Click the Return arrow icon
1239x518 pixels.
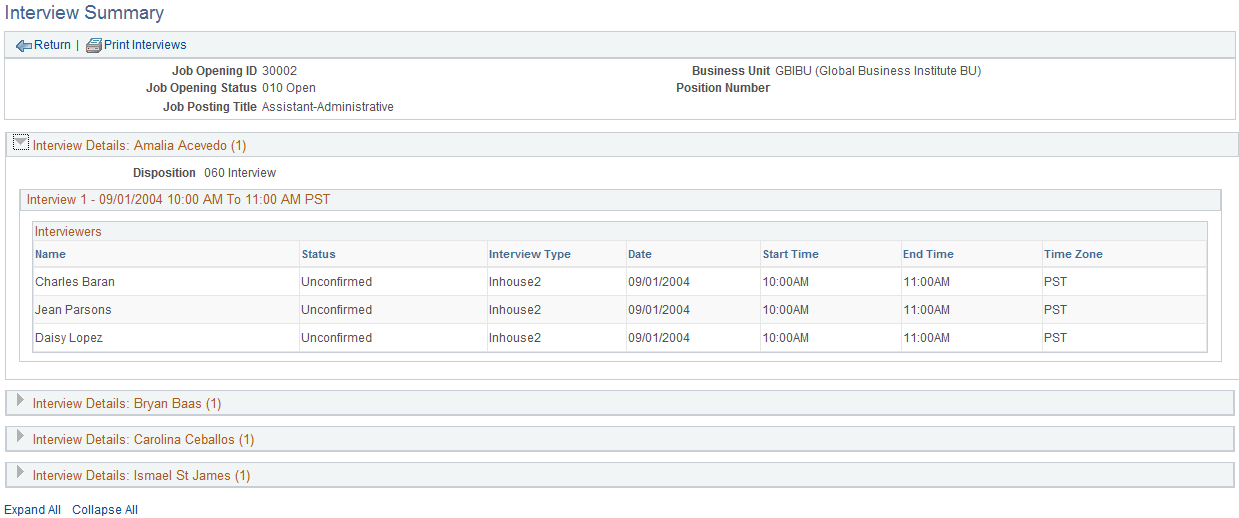coord(24,45)
